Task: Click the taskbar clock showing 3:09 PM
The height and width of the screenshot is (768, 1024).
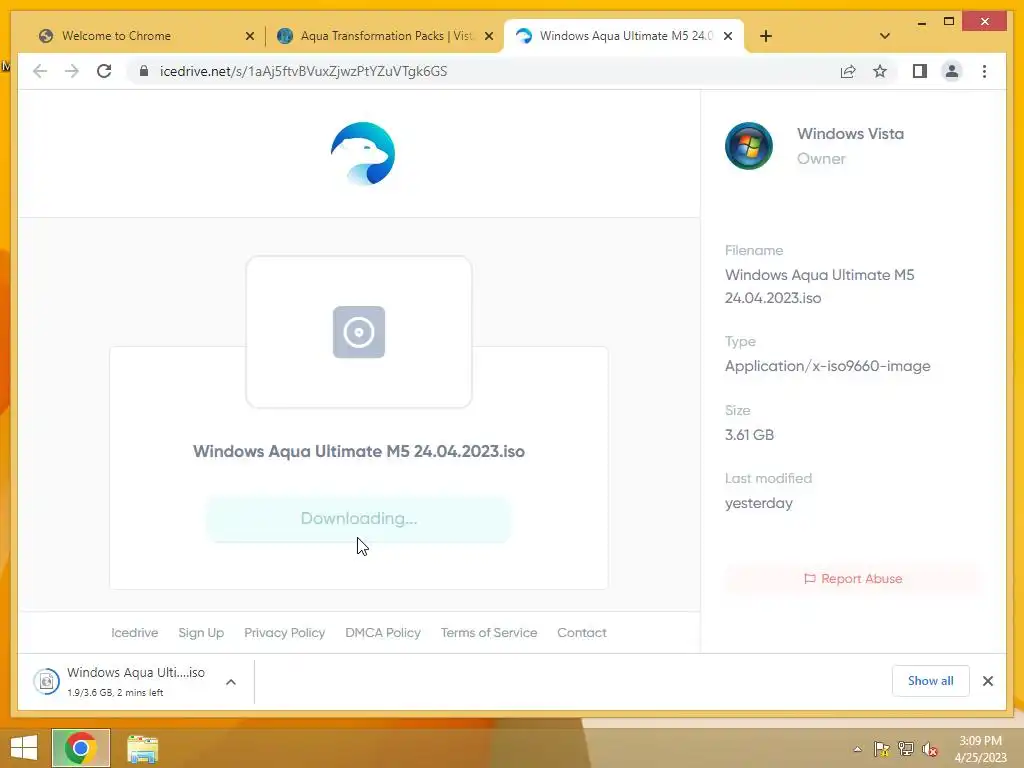Action: [x=980, y=749]
